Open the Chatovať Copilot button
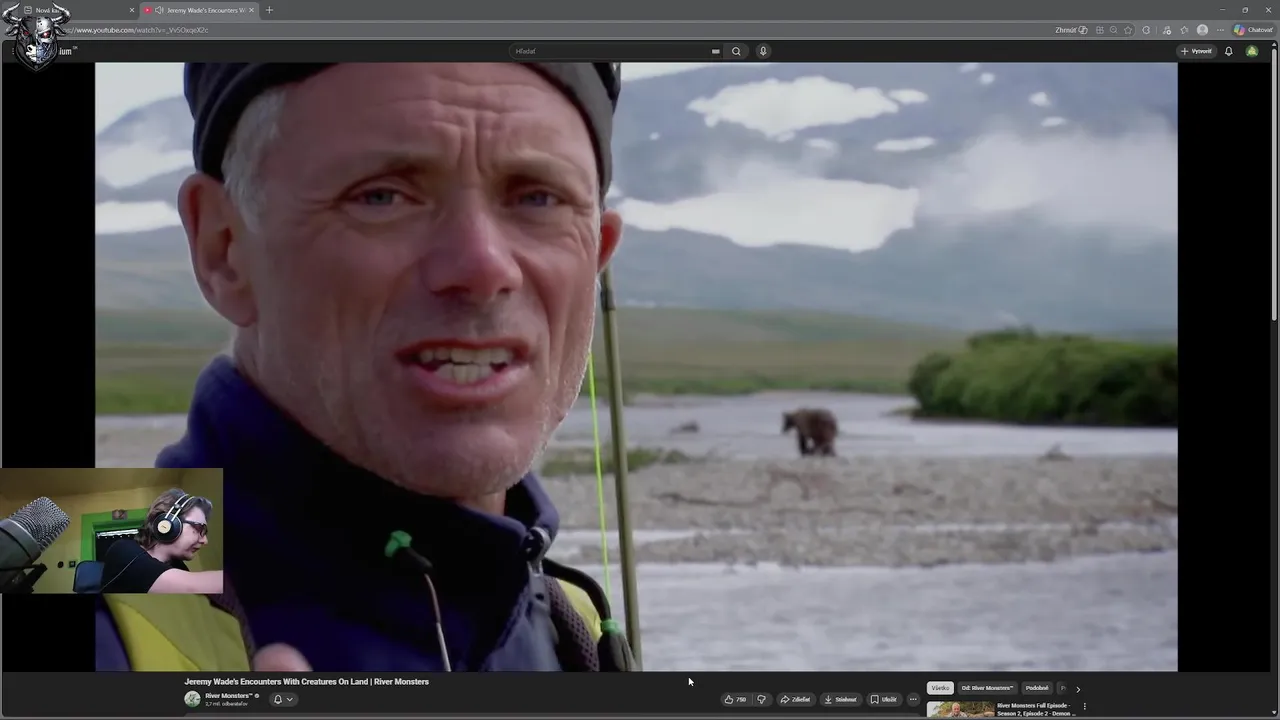1280x720 pixels. 1253,30
